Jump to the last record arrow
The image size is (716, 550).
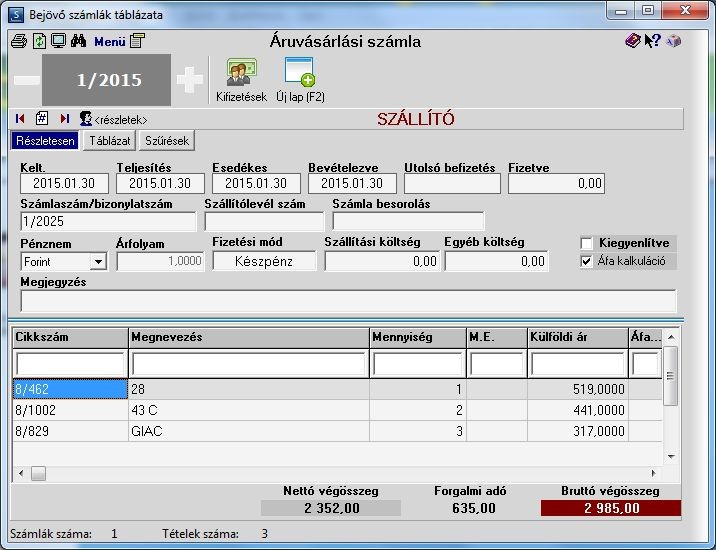(64, 119)
